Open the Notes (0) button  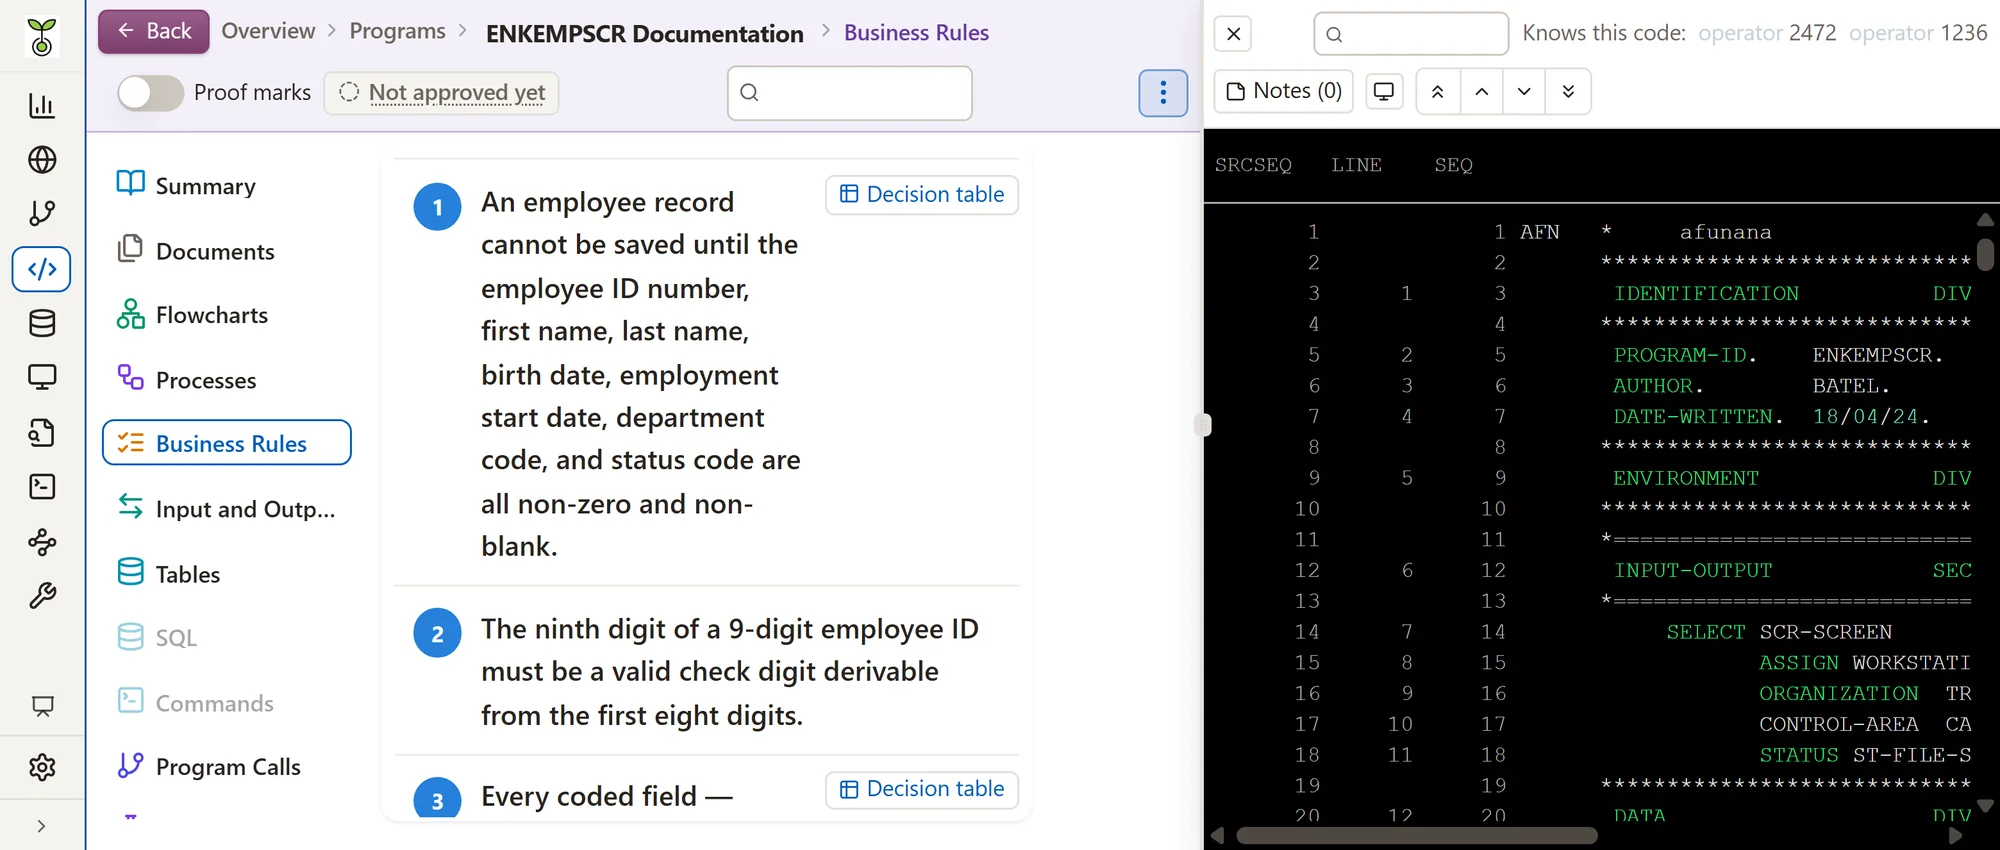(x=1284, y=92)
